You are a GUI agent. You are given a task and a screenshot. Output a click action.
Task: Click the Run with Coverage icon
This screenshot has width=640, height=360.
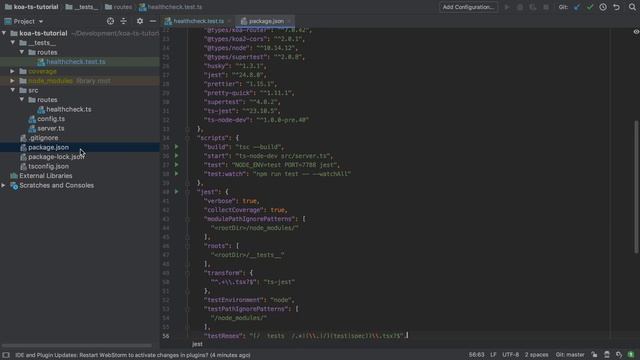tap(533, 7)
